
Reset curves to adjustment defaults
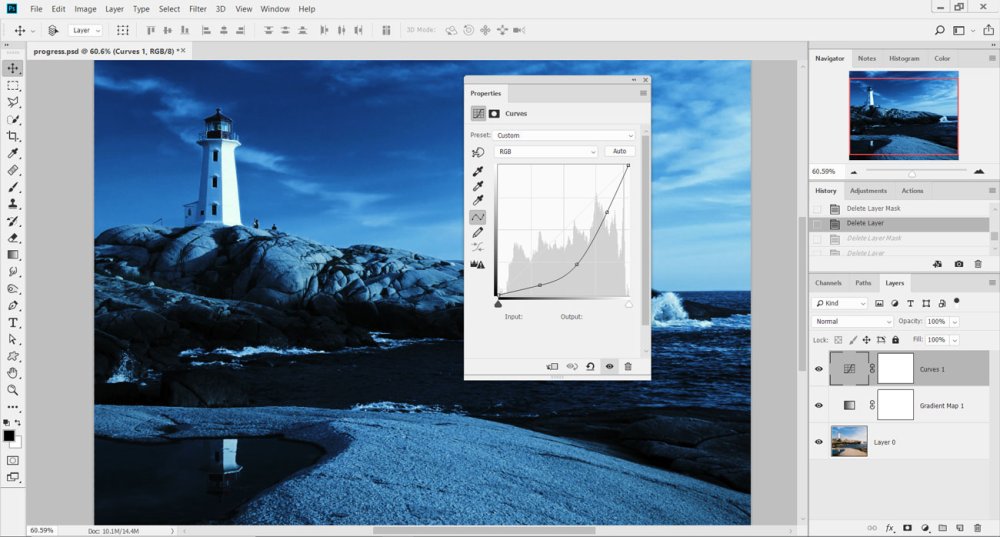(590, 366)
